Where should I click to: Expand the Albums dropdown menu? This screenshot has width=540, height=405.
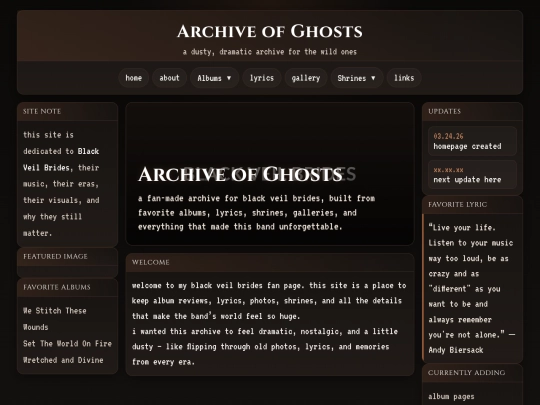point(214,78)
